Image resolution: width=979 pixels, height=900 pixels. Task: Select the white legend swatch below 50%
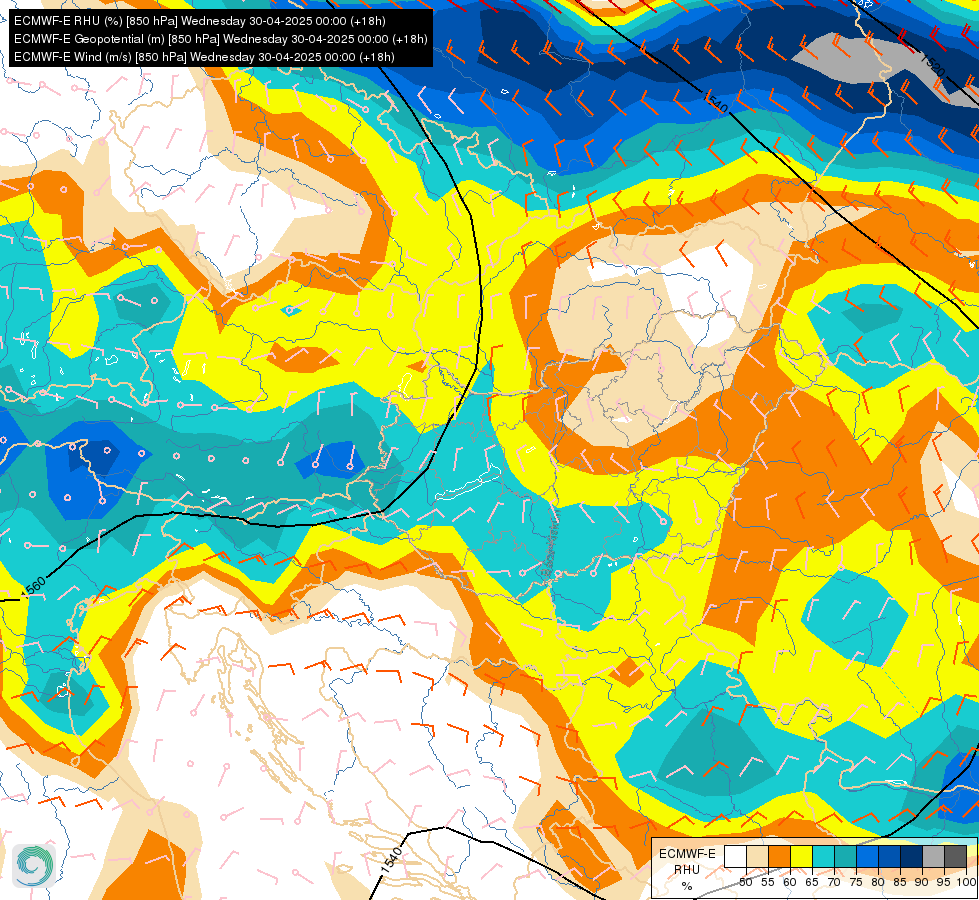pyautogui.click(x=735, y=856)
